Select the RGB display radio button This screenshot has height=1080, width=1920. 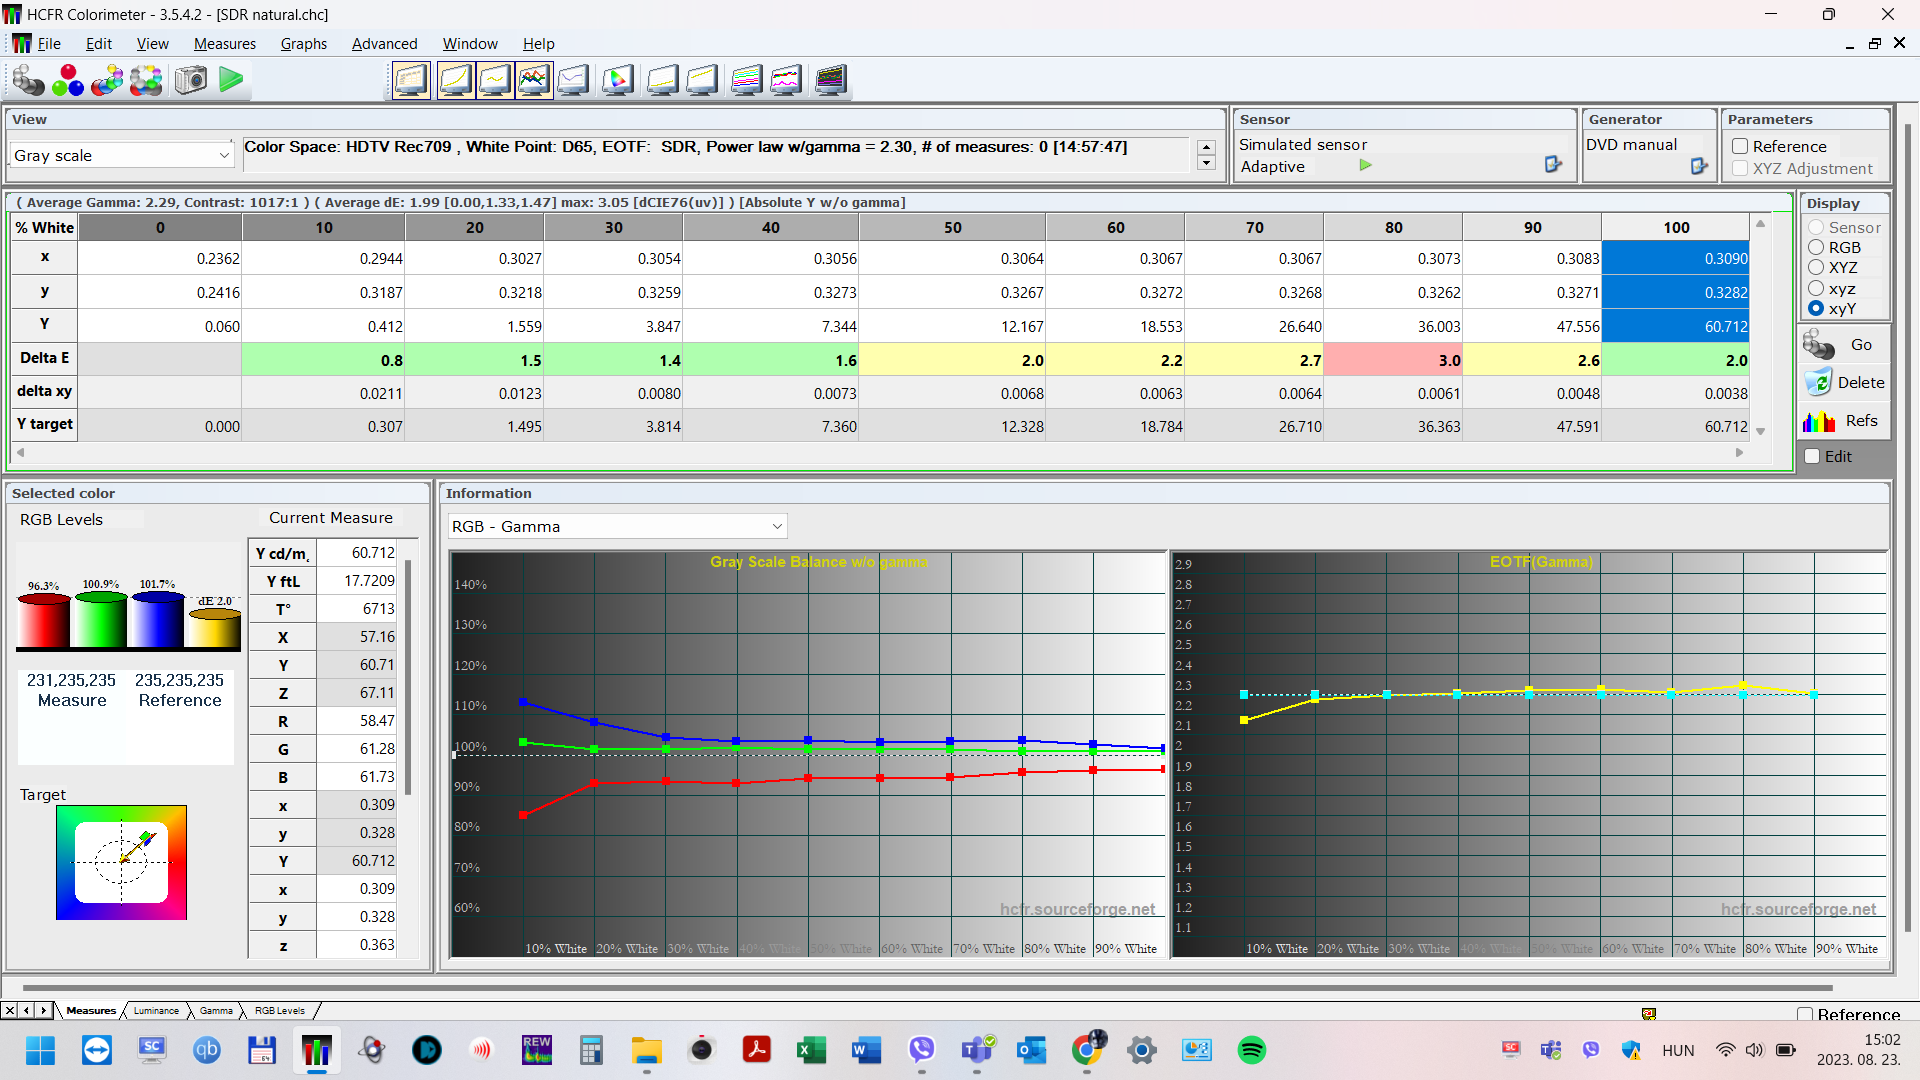tap(1816, 248)
